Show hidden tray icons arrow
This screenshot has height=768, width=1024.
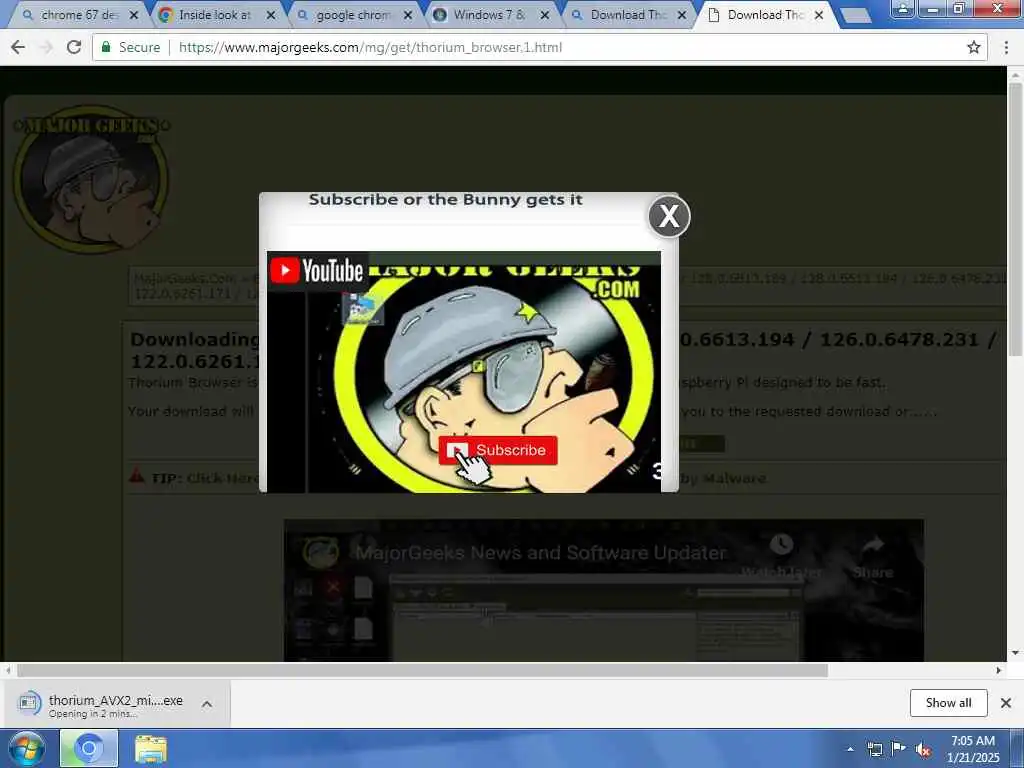pos(850,749)
